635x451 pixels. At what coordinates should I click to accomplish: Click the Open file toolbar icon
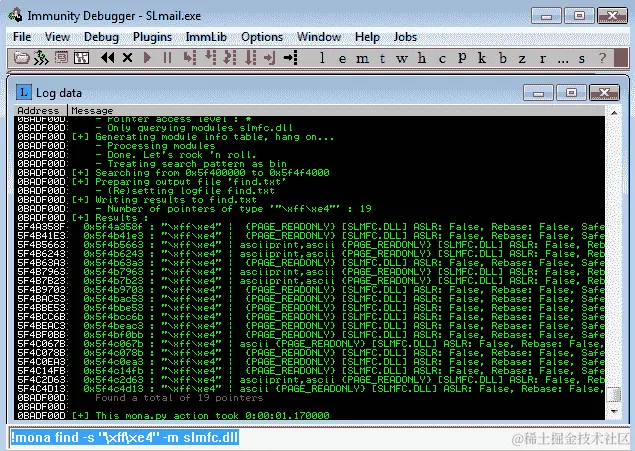point(21,58)
